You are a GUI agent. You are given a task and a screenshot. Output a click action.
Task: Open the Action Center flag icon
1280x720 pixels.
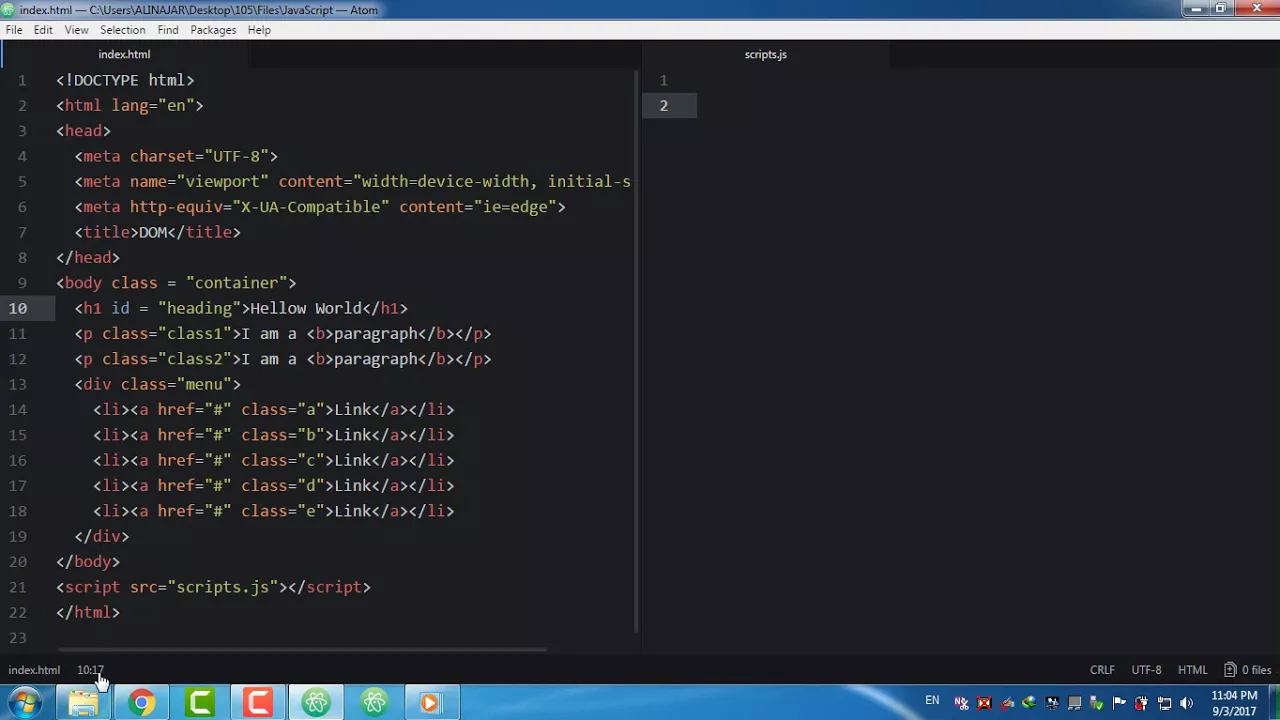tap(1119, 703)
